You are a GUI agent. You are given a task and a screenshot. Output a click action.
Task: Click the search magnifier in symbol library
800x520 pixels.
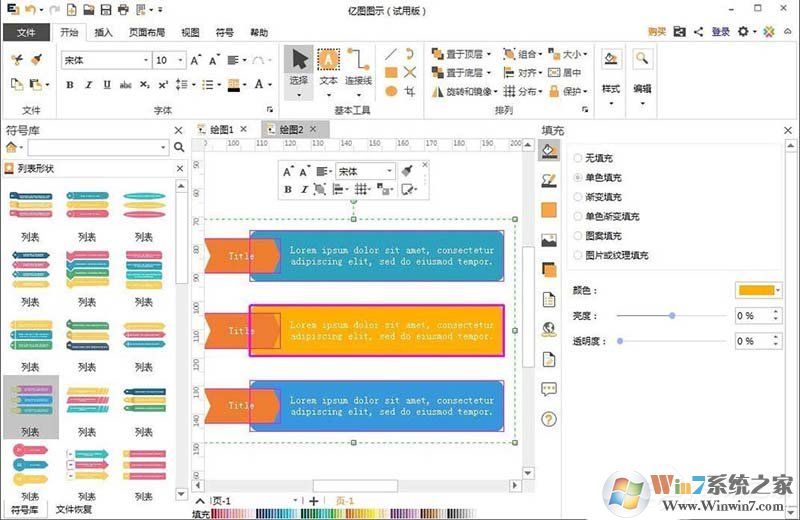pos(179,147)
